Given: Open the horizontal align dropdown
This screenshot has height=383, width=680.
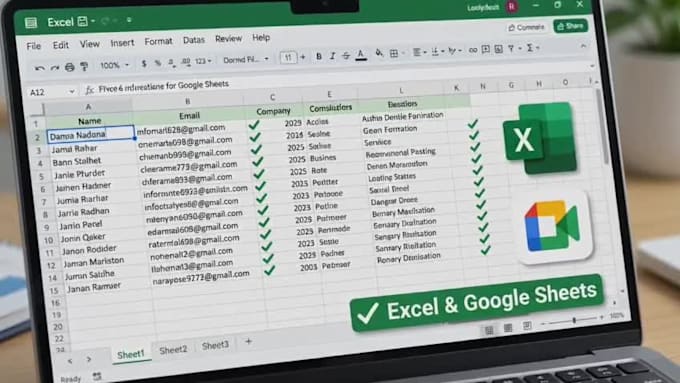Looking at the screenshot, I should [x=419, y=52].
